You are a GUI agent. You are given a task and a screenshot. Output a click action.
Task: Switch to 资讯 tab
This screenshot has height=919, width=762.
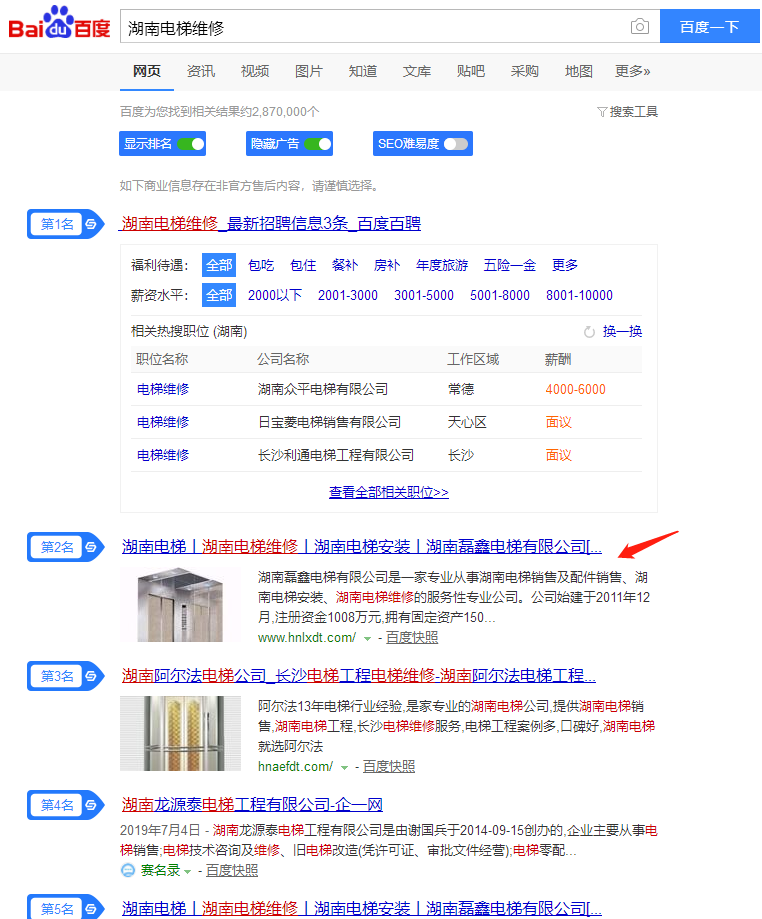pos(200,72)
